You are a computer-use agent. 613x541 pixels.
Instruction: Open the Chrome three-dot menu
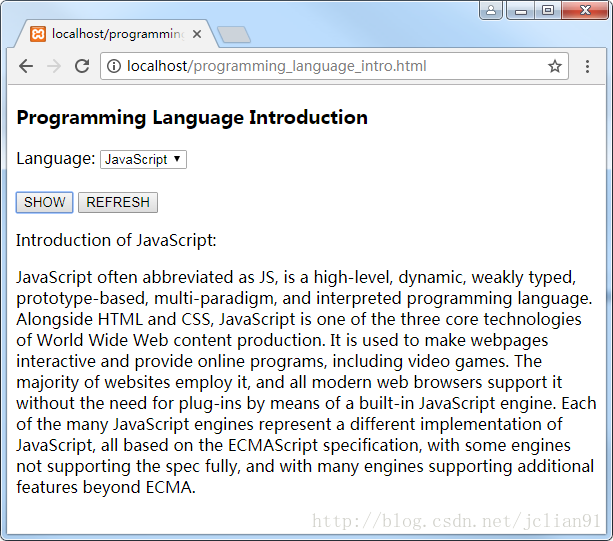point(587,66)
